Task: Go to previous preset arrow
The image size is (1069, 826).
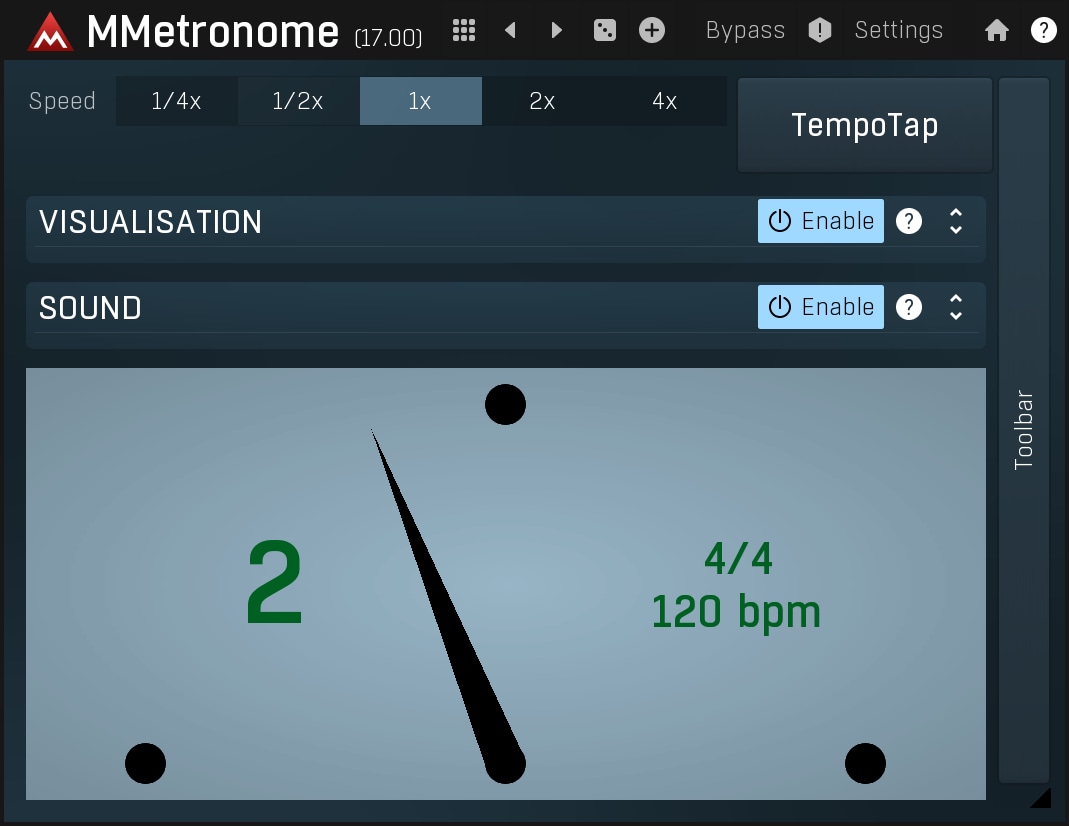Action: coord(510,30)
